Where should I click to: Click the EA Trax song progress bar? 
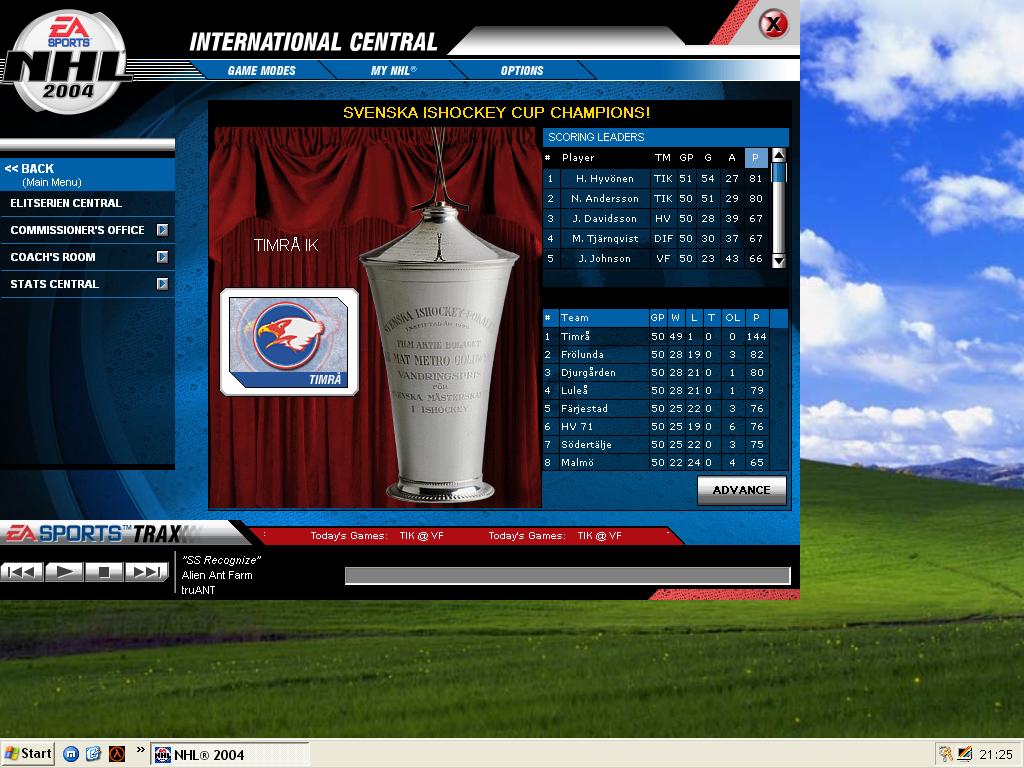[x=568, y=575]
